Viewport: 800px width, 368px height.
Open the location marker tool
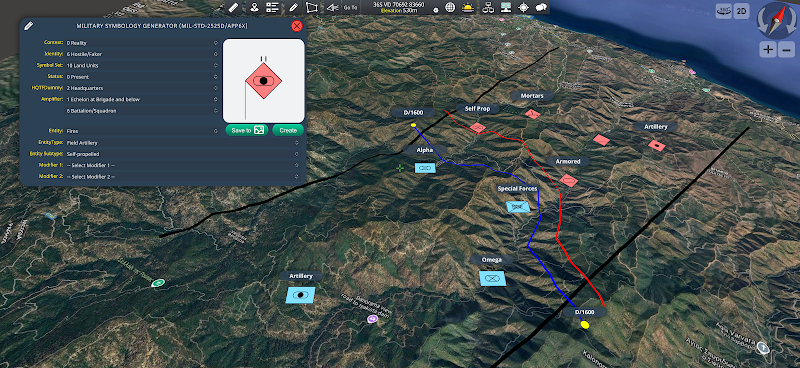tap(254, 7)
